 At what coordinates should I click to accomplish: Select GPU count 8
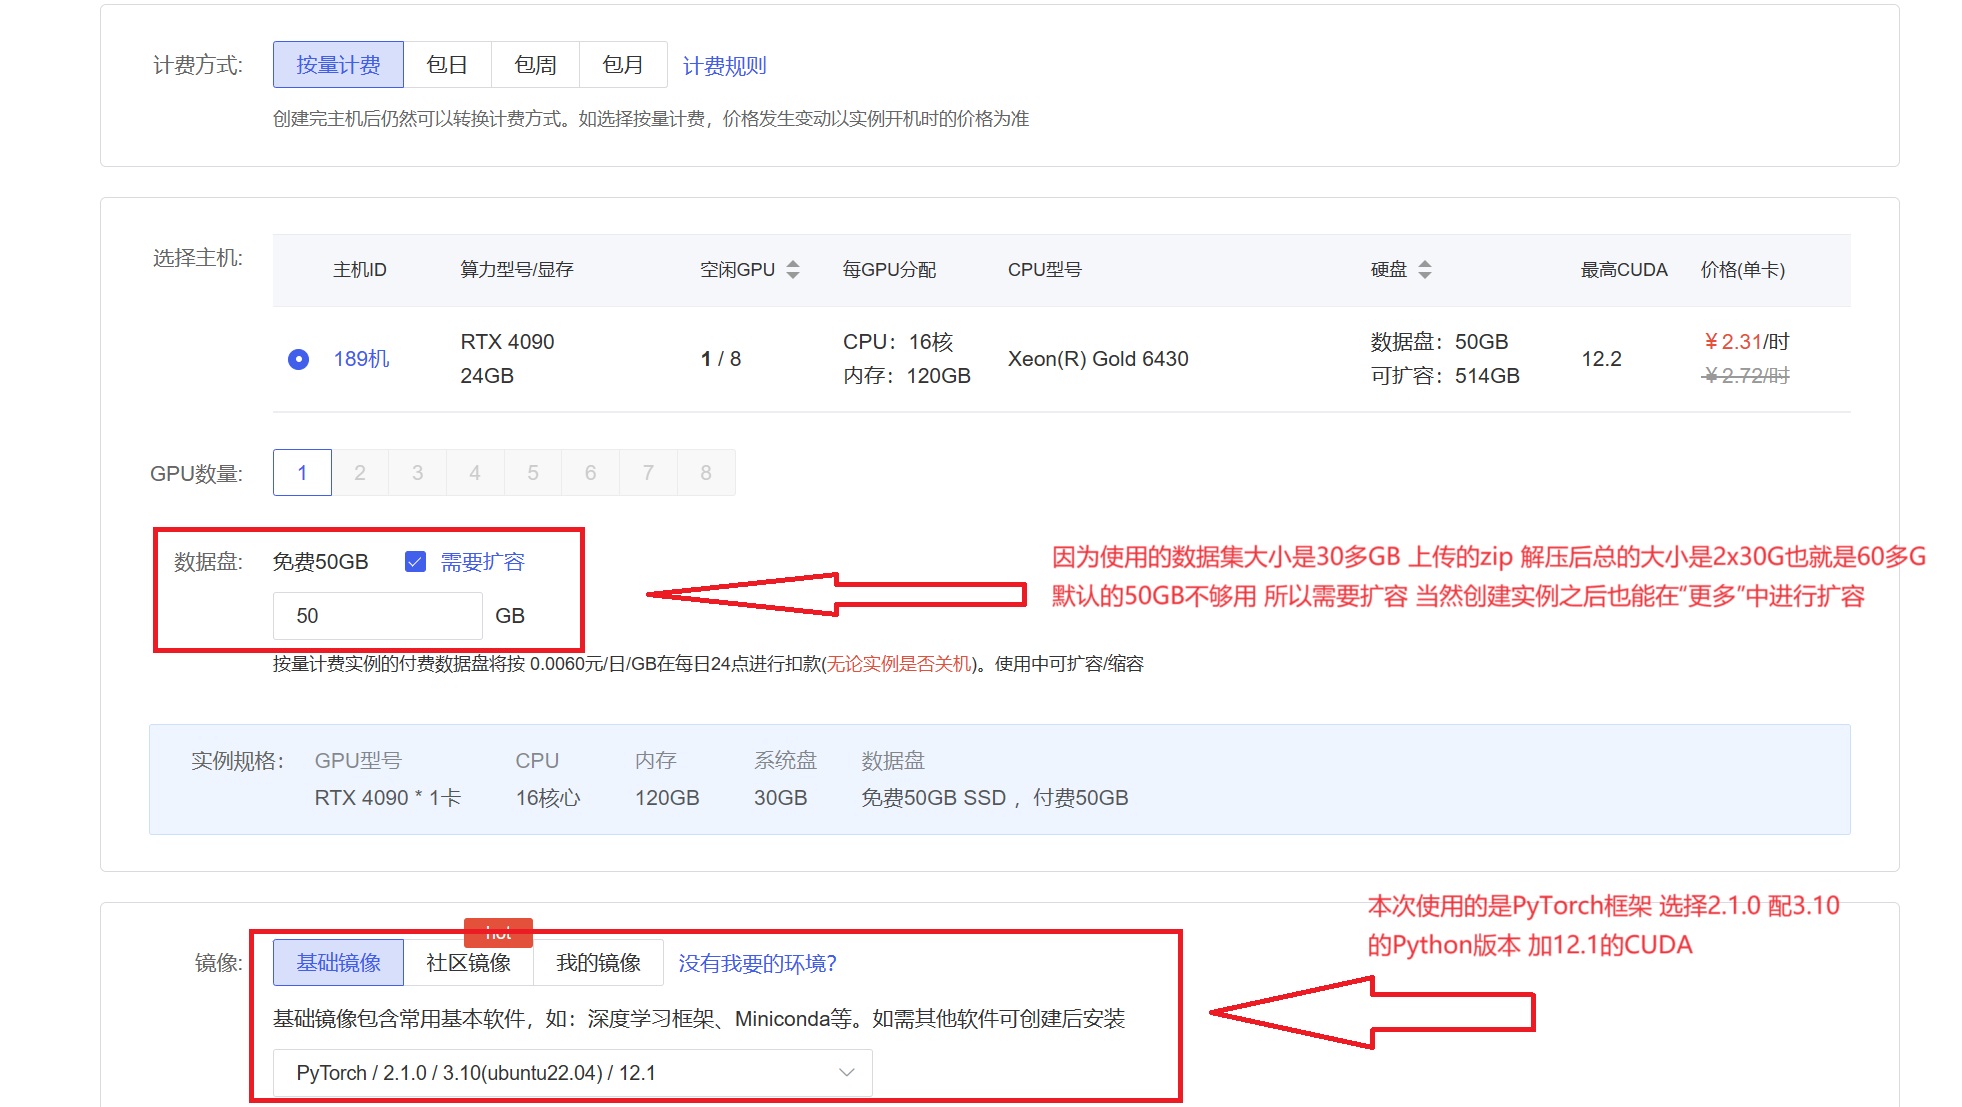click(706, 472)
